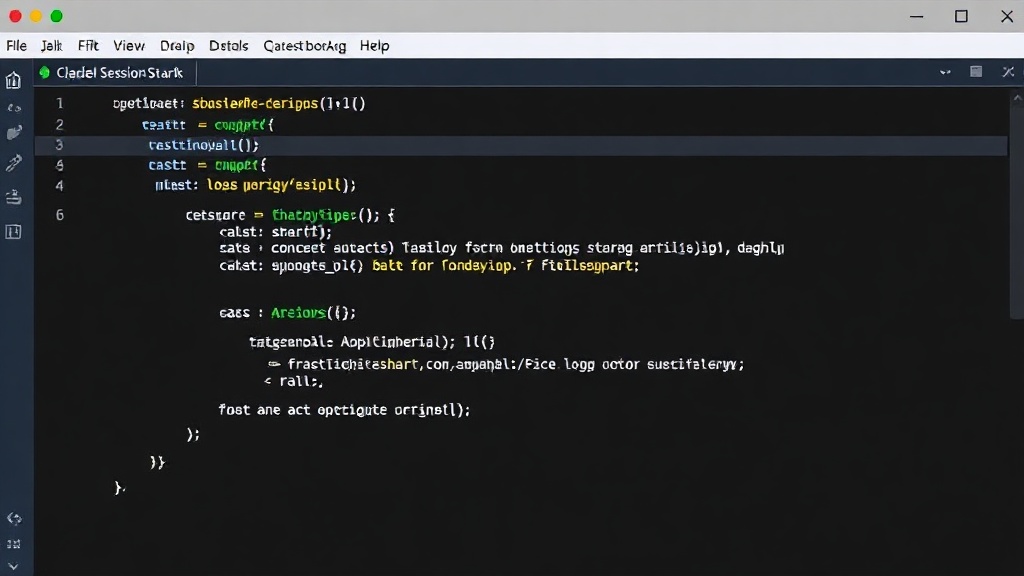1024x576 pixels.
Task: Click the tag icon in the sidebar
Action: (14, 133)
